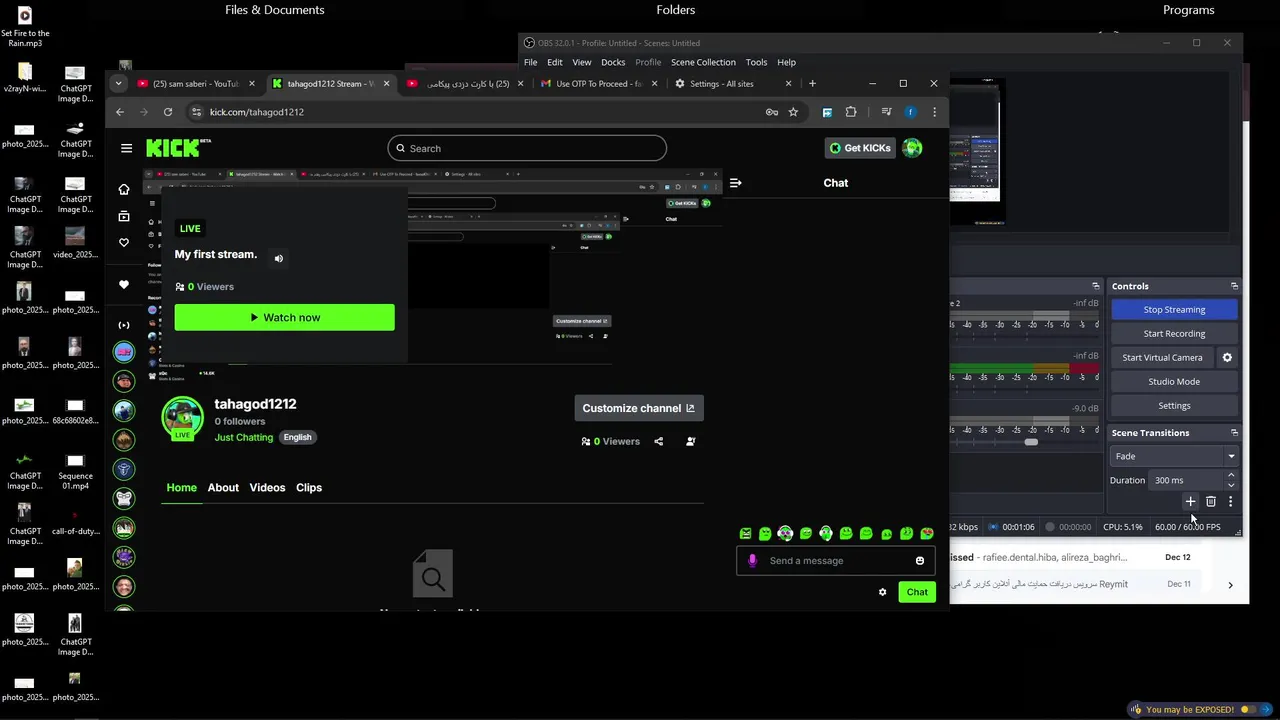Click Chrome address bar URL
Image resolution: width=1280 pixels, height=720 pixels.
pyautogui.click(x=256, y=112)
